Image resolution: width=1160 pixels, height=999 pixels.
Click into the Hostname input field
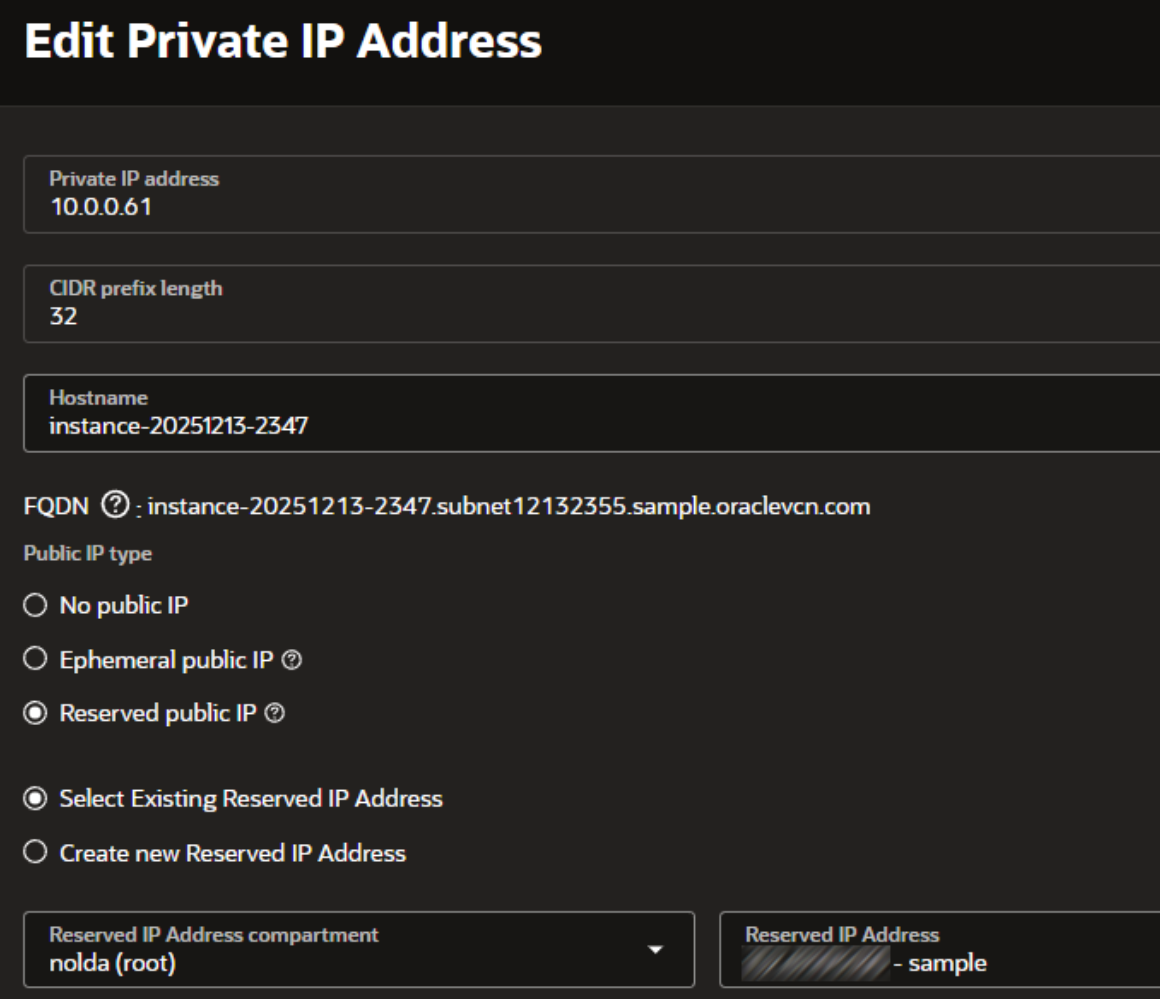click(592, 413)
